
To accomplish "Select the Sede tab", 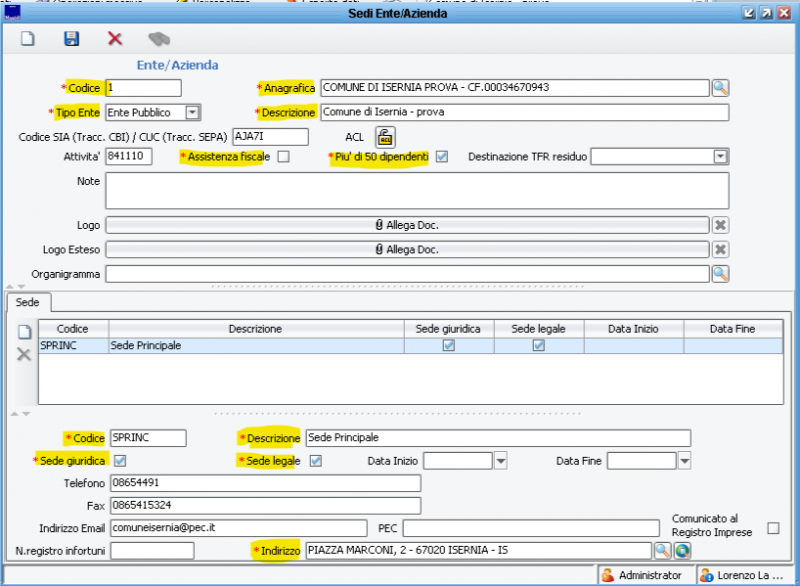I will pyautogui.click(x=27, y=300).
